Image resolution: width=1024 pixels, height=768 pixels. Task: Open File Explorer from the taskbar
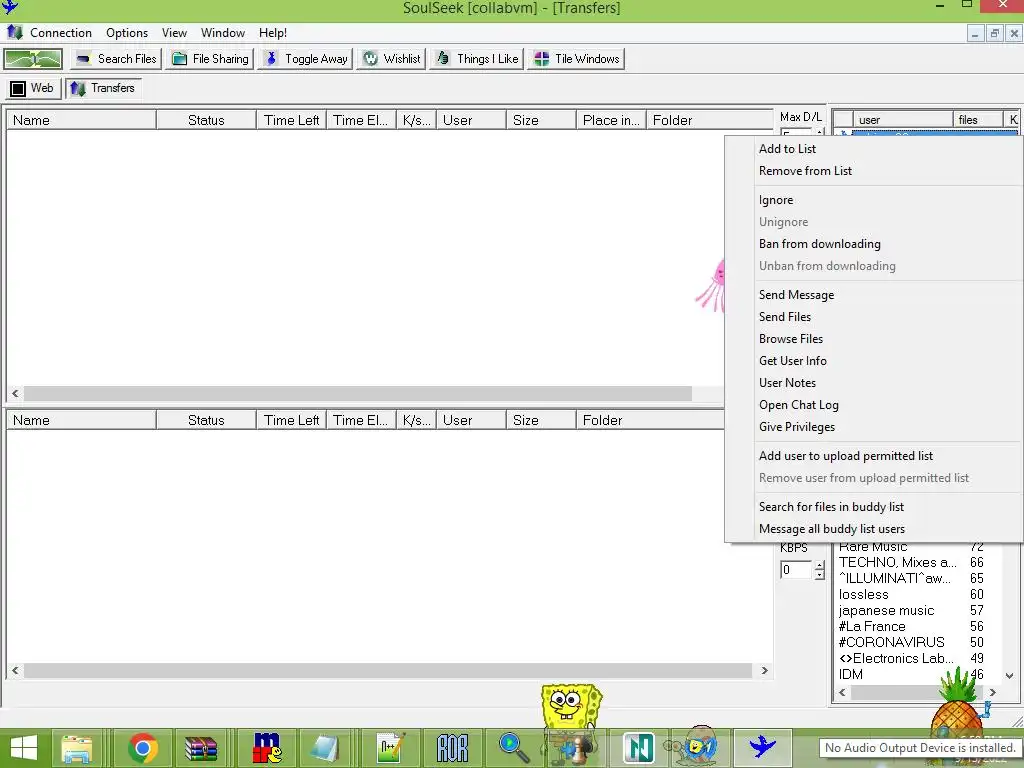[x=76, y=748]
